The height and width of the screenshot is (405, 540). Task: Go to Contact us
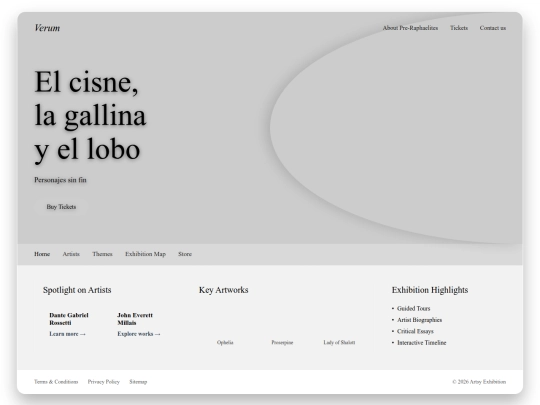click(492, 28)
